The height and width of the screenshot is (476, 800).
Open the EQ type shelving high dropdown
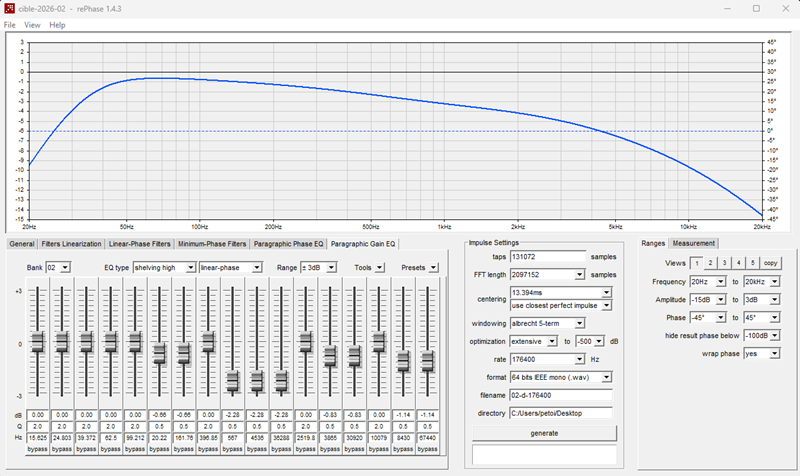[164, 267]
